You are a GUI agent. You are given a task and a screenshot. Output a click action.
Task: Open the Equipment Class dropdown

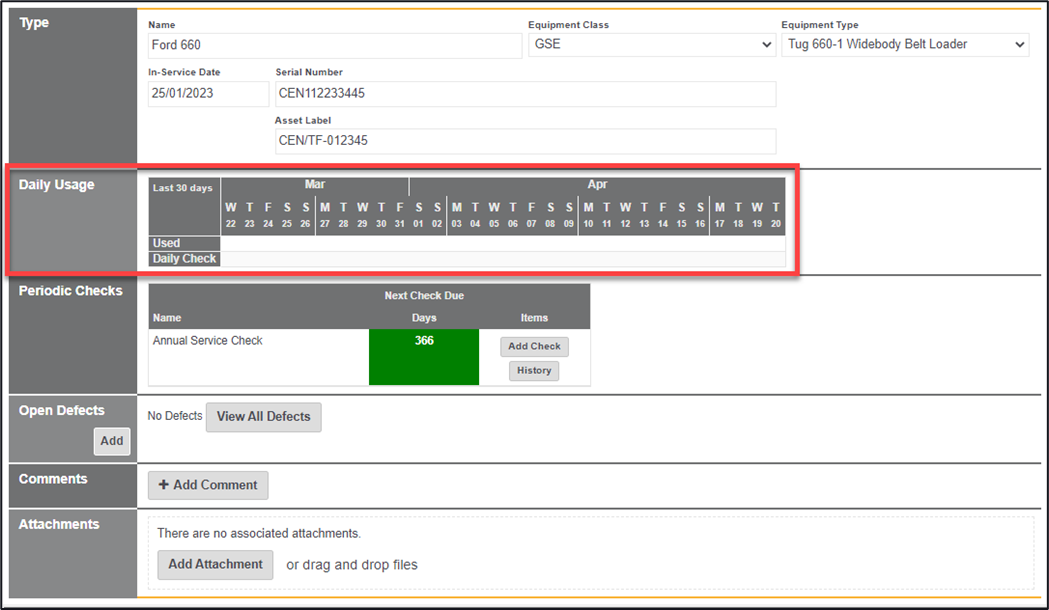point(652,45)
